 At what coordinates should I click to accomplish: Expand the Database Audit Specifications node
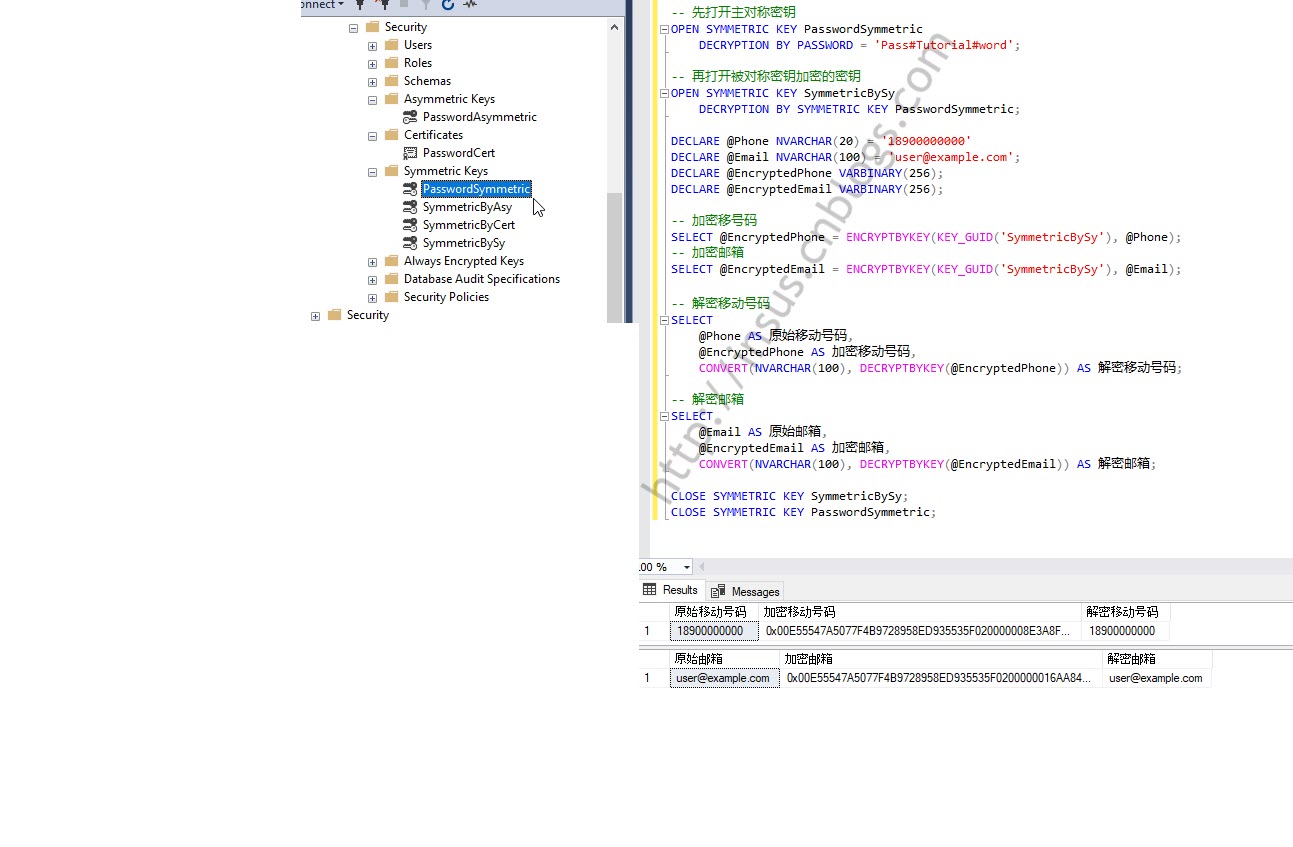click(372, 280)
